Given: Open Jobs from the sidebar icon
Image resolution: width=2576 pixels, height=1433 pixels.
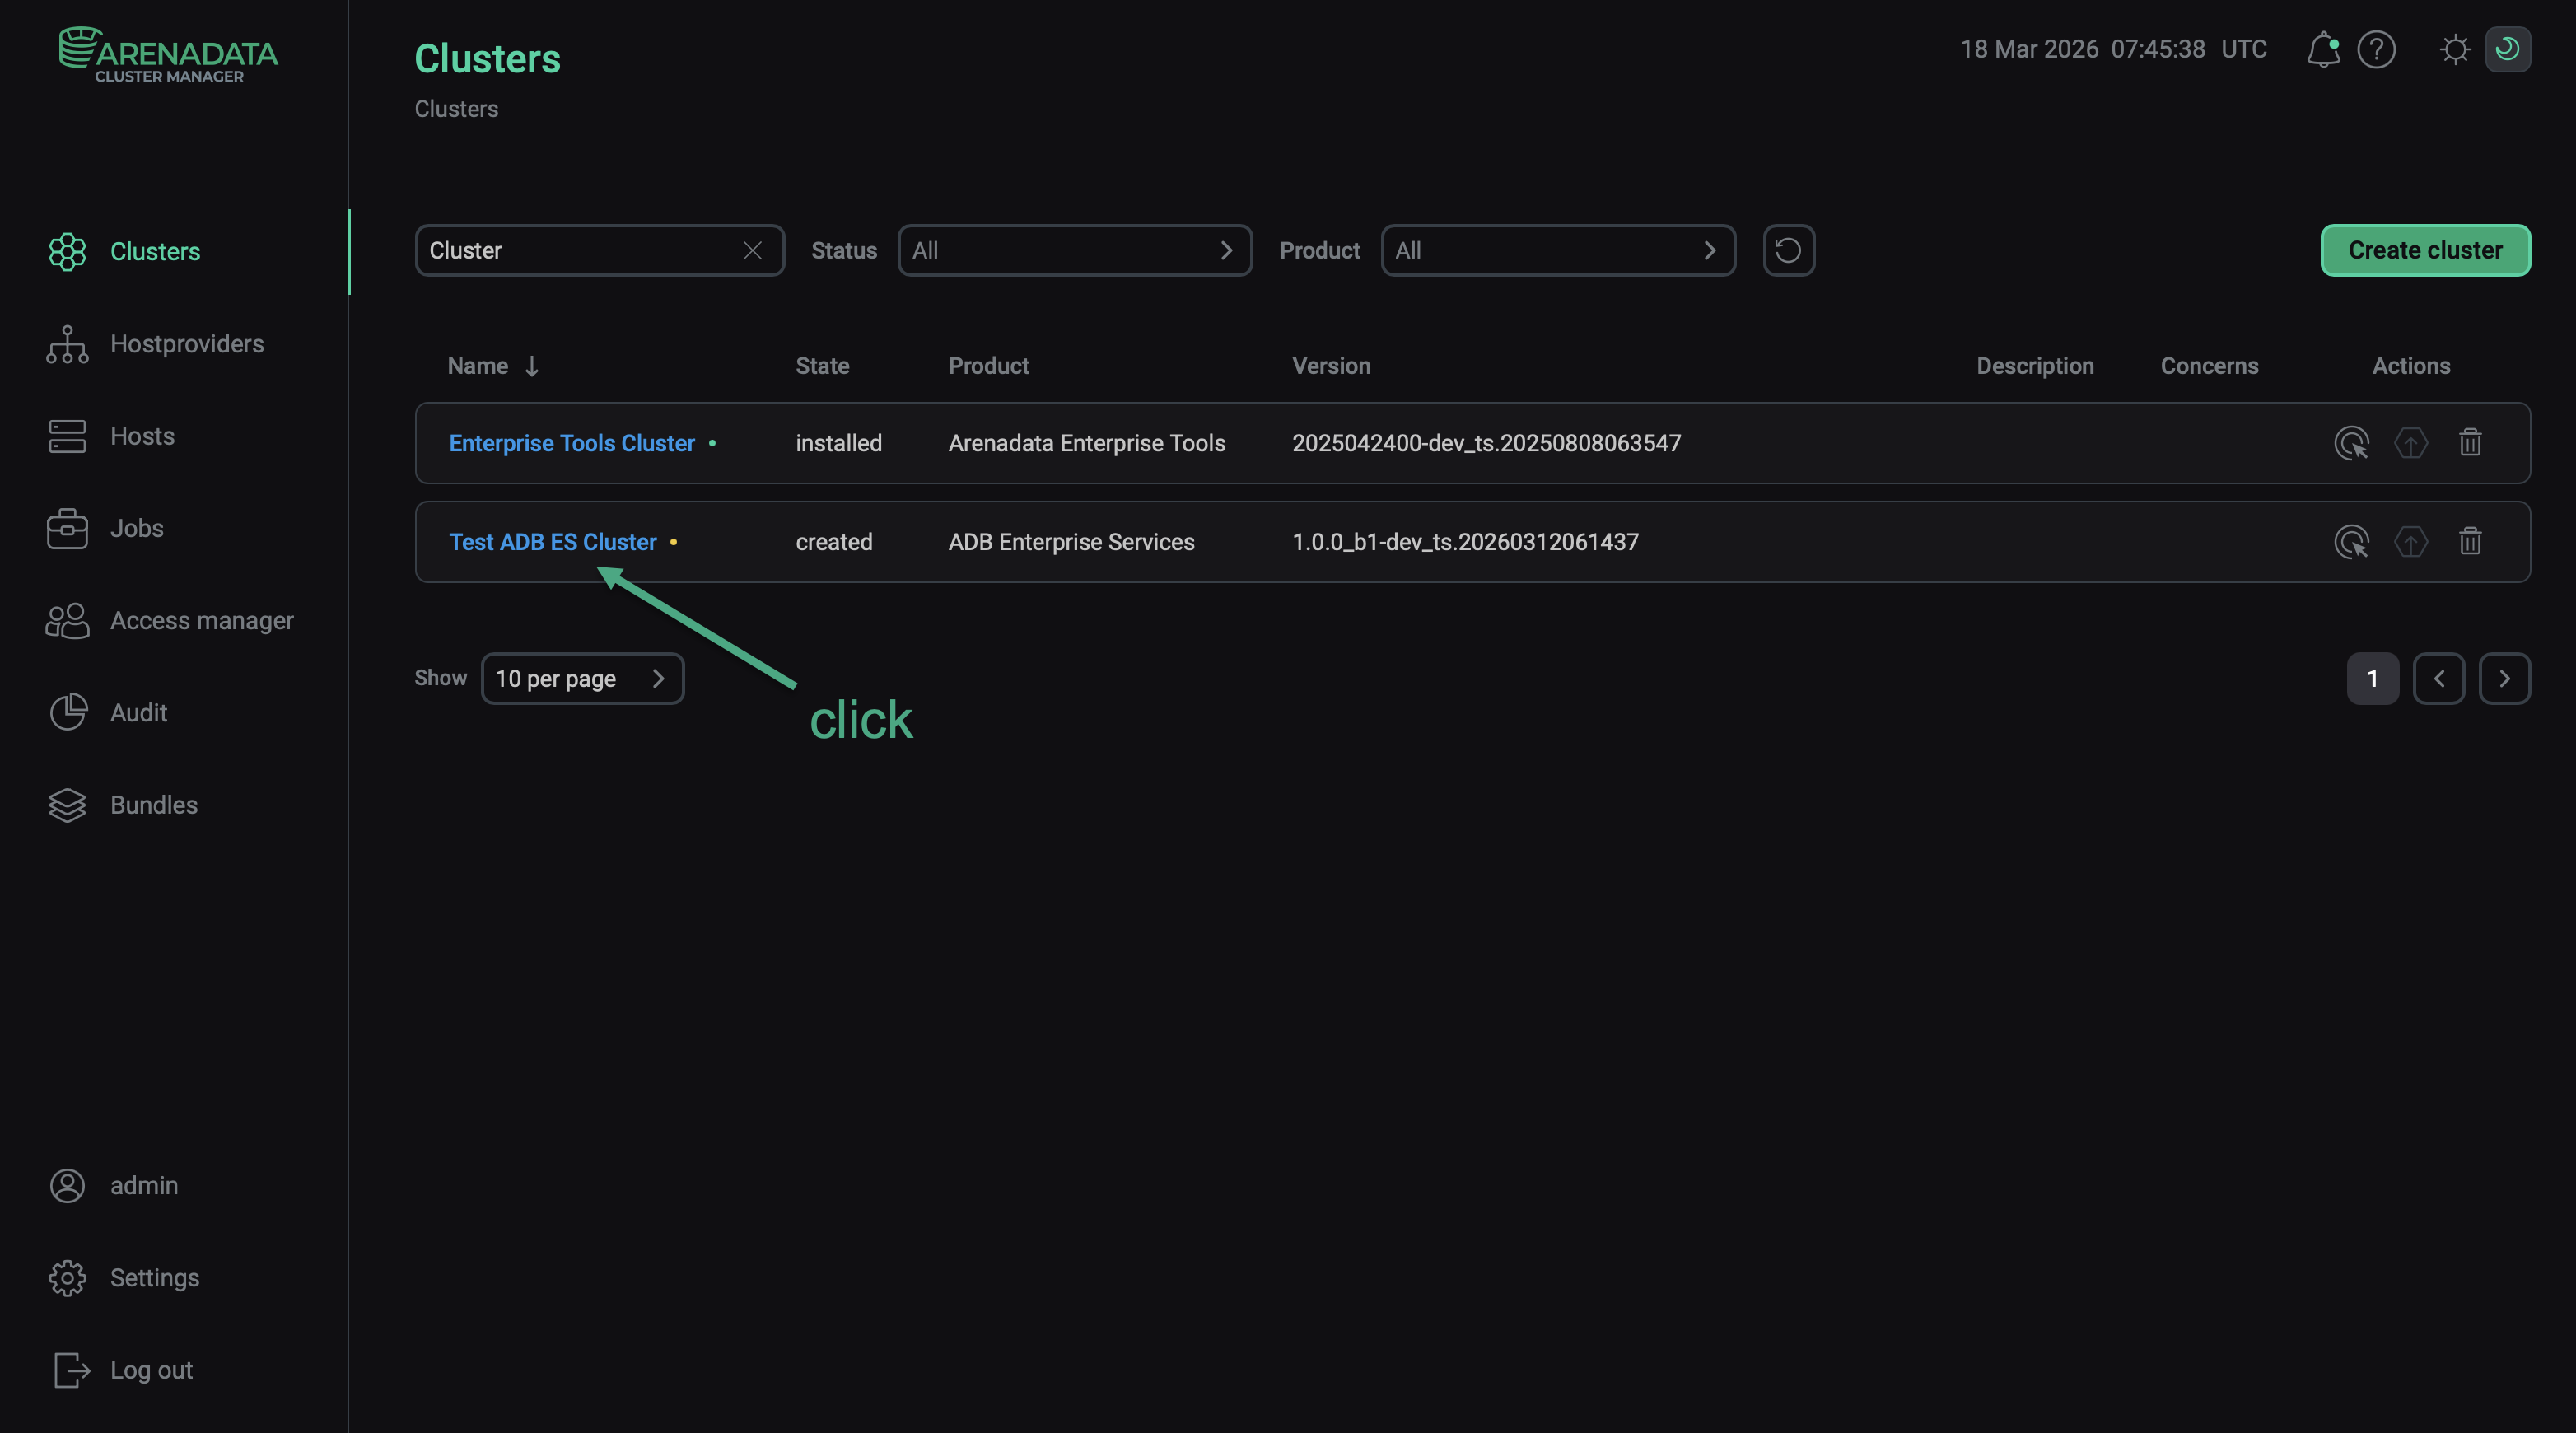Looking at the screenshot, I should (67, 528).
